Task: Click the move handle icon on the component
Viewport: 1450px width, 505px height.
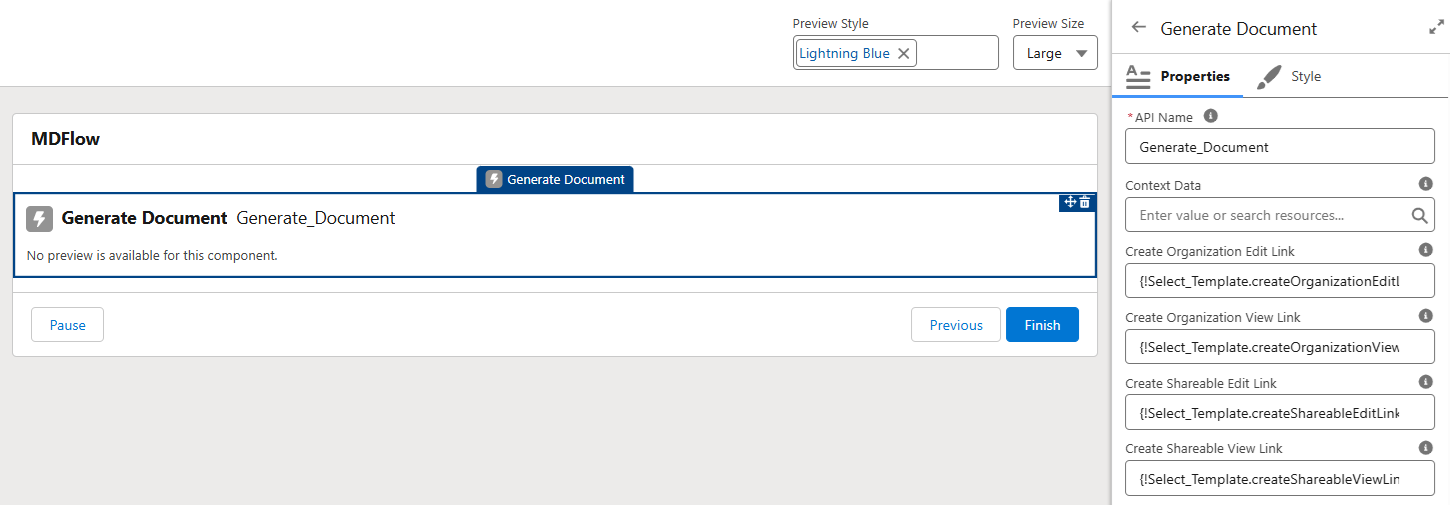Action: [x=1070, y=202]
